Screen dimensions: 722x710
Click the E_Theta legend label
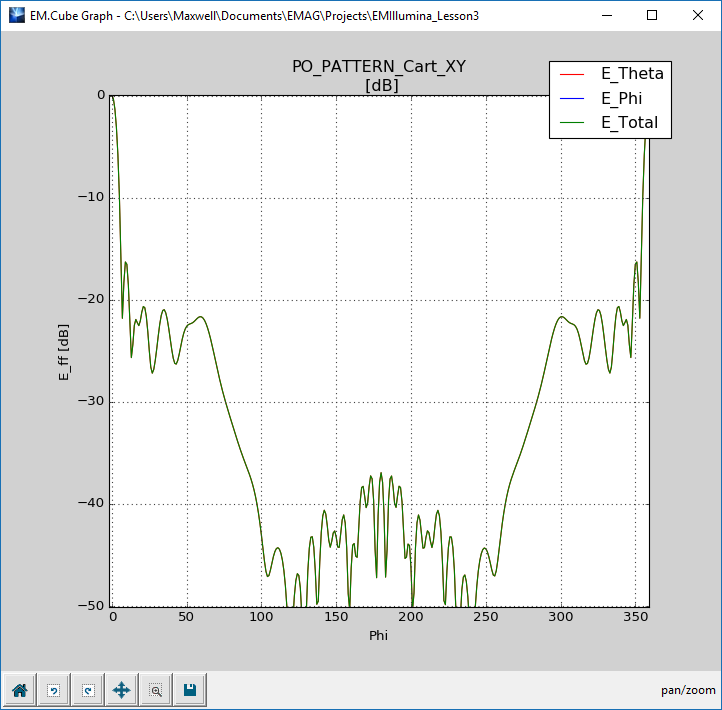coord(631,73)
